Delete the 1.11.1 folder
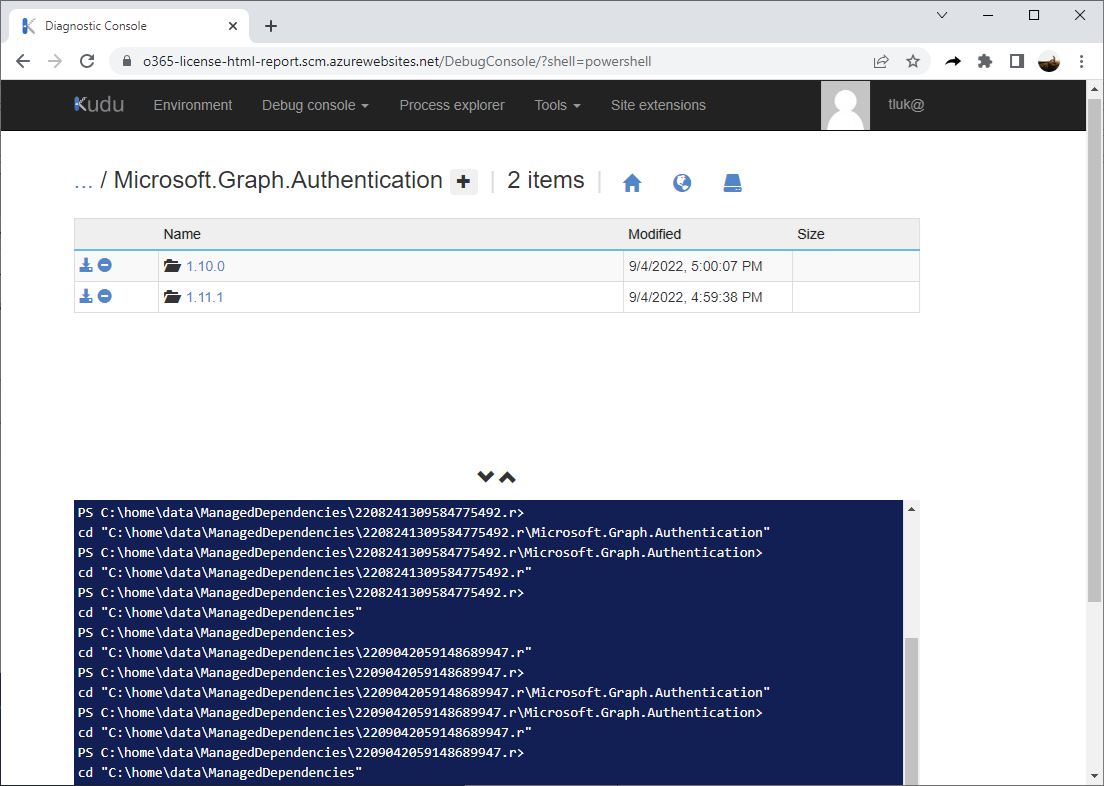 pos(105,296)
